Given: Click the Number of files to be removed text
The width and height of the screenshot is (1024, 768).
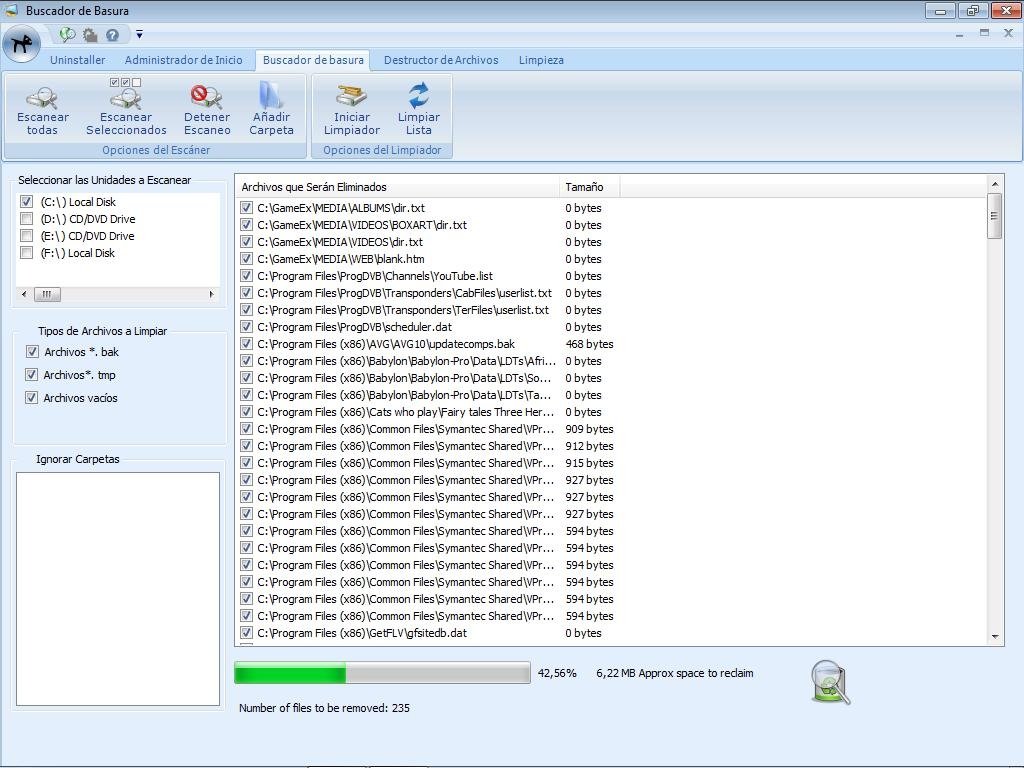Looking at the screenshot, I should pos(324,708).
